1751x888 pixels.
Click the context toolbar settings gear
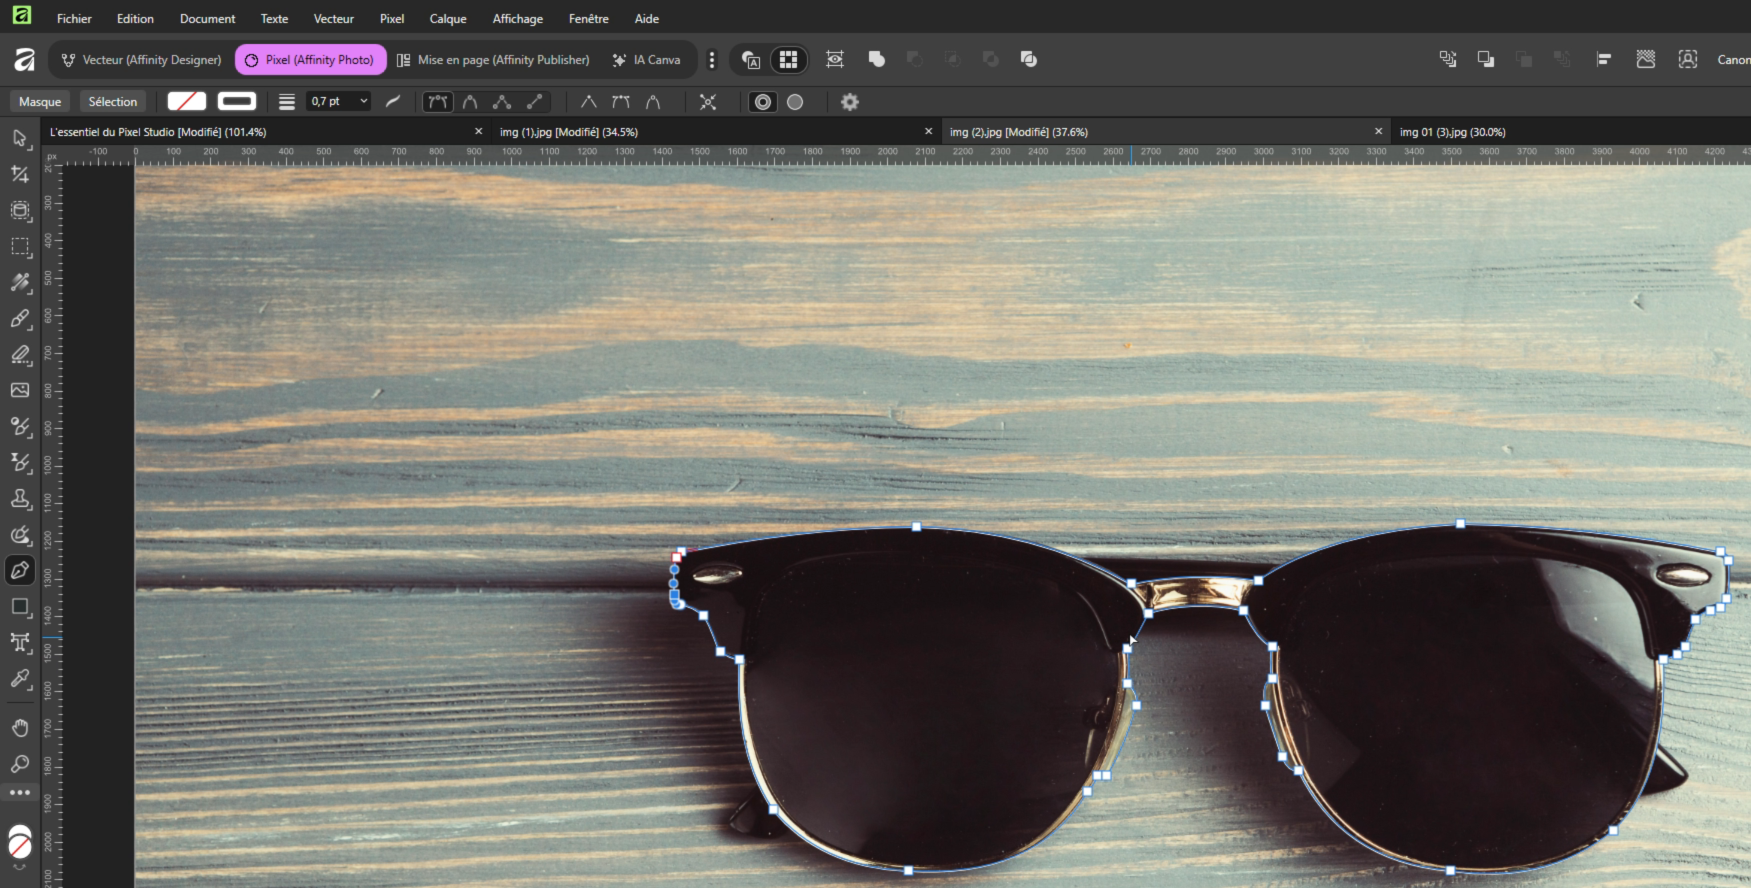tap(849, 102)
